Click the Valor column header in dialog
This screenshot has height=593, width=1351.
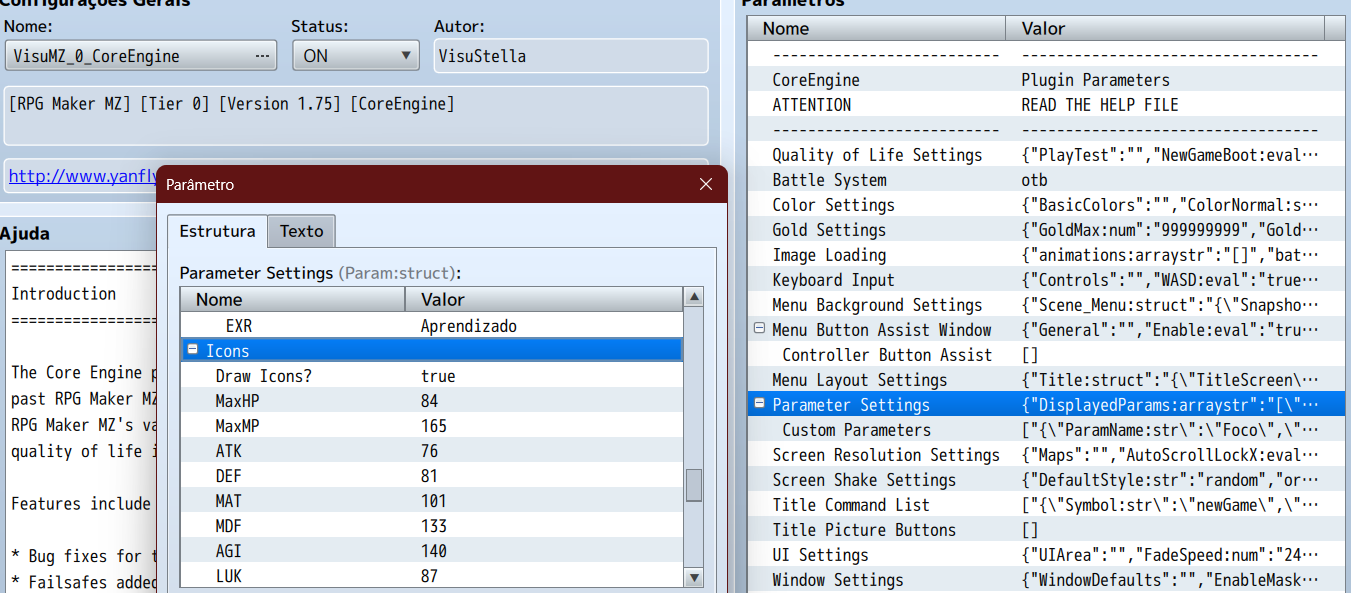[x=544, y=299]
